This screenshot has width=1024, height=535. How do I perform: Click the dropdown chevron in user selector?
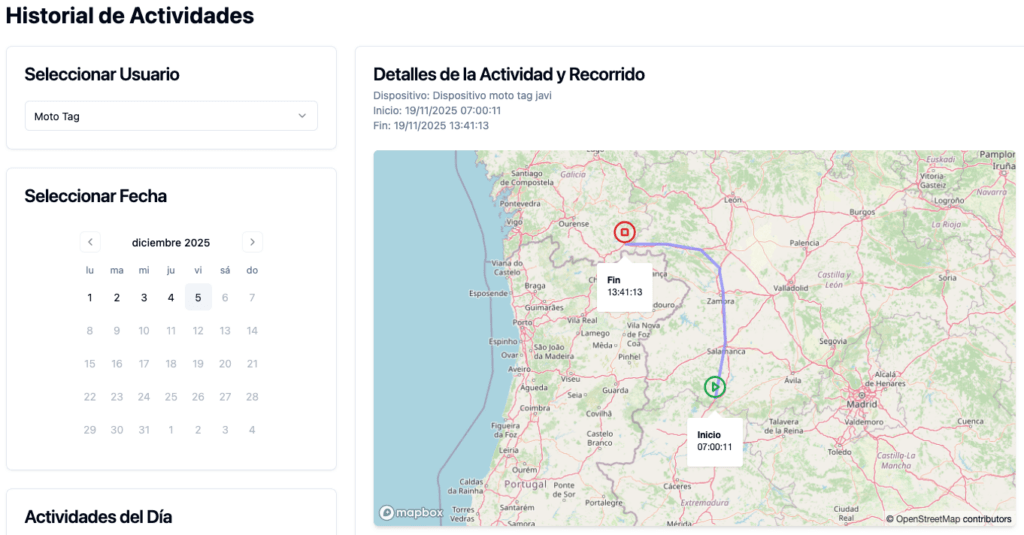coord(302,116)
